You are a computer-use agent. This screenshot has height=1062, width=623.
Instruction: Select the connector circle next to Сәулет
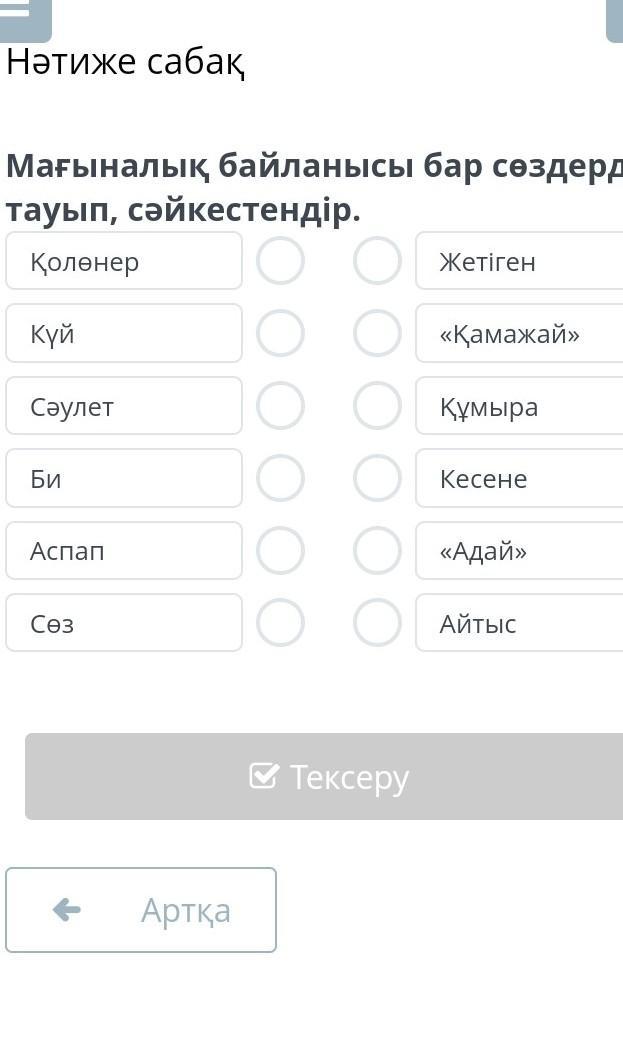coord(280,406)
